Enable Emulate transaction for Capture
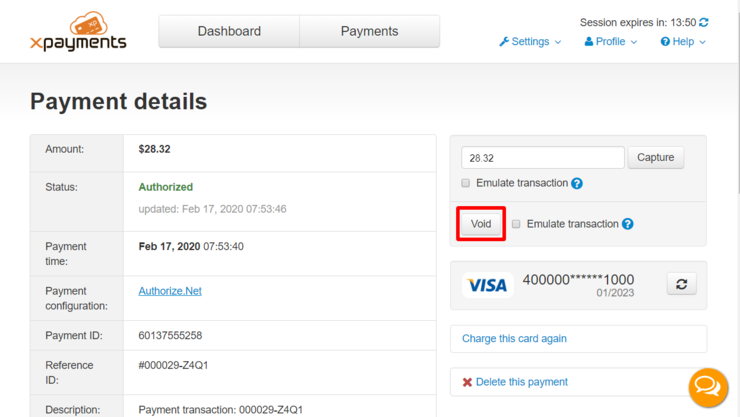 tap(465, 183)
